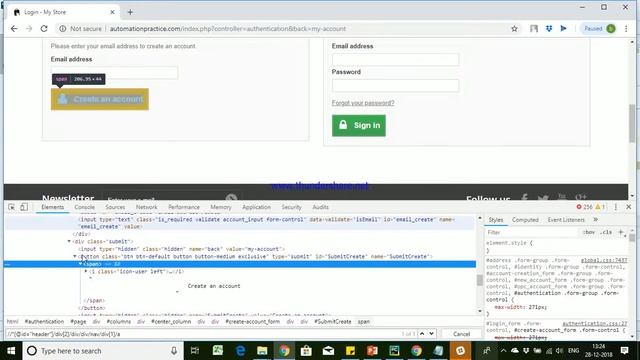Open PowerPoint from the taskbar
The image size is (640, 360).
(x=372, y=351)
